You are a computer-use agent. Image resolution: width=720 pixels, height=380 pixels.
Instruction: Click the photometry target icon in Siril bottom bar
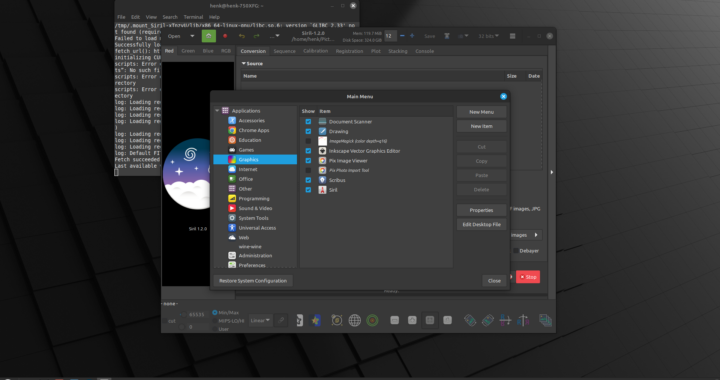click(337, 320)
